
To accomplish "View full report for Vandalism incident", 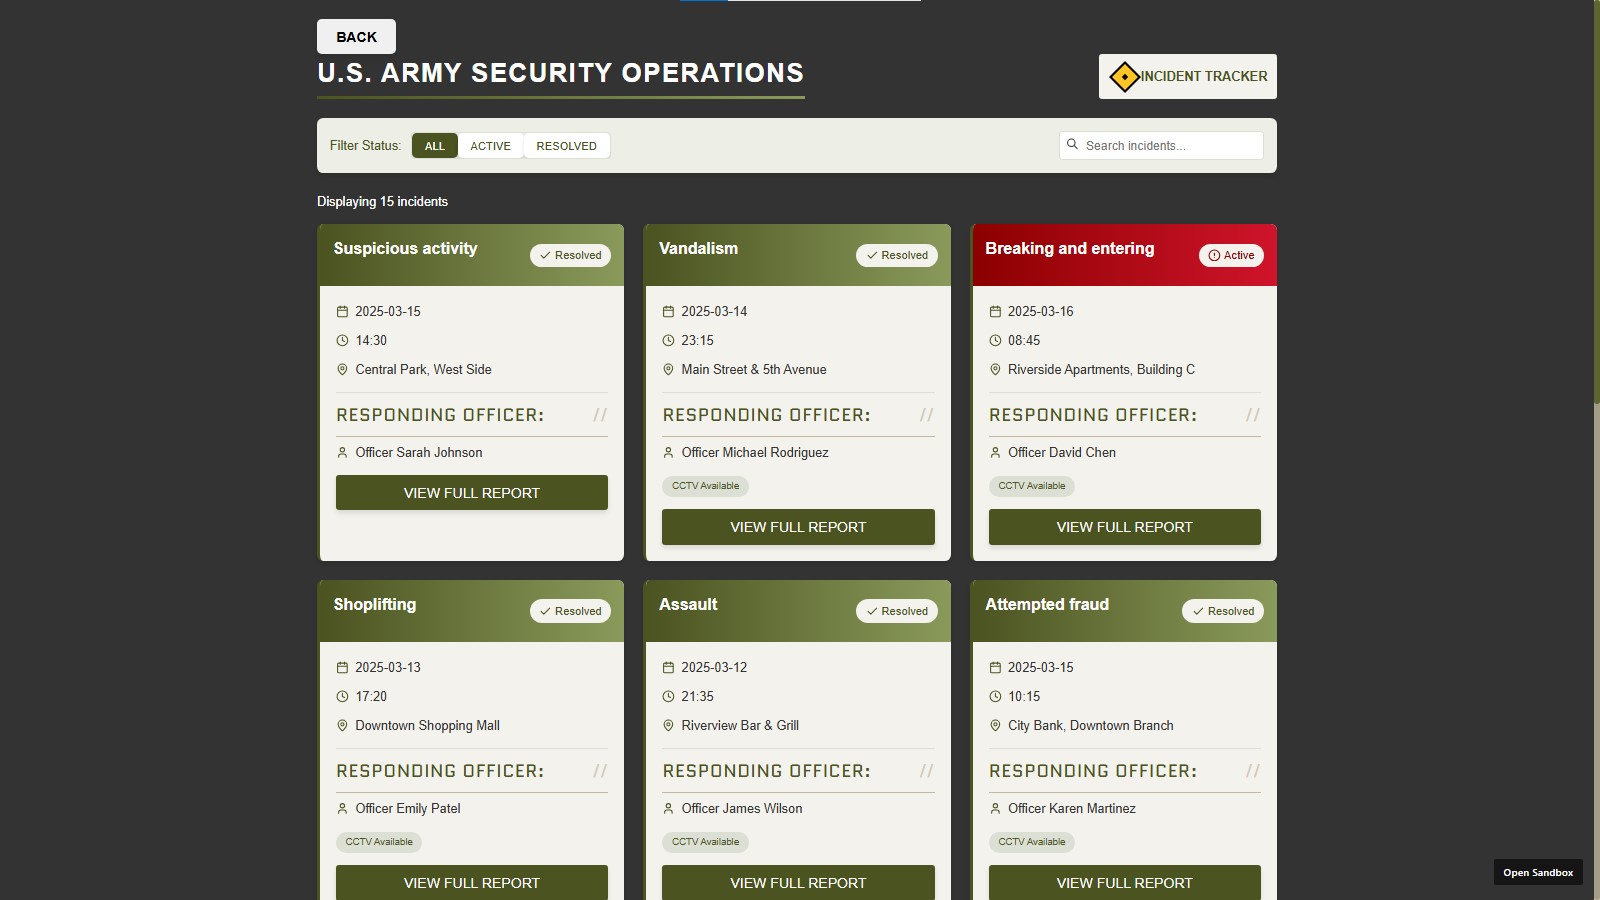I will (x=798, y=527).
